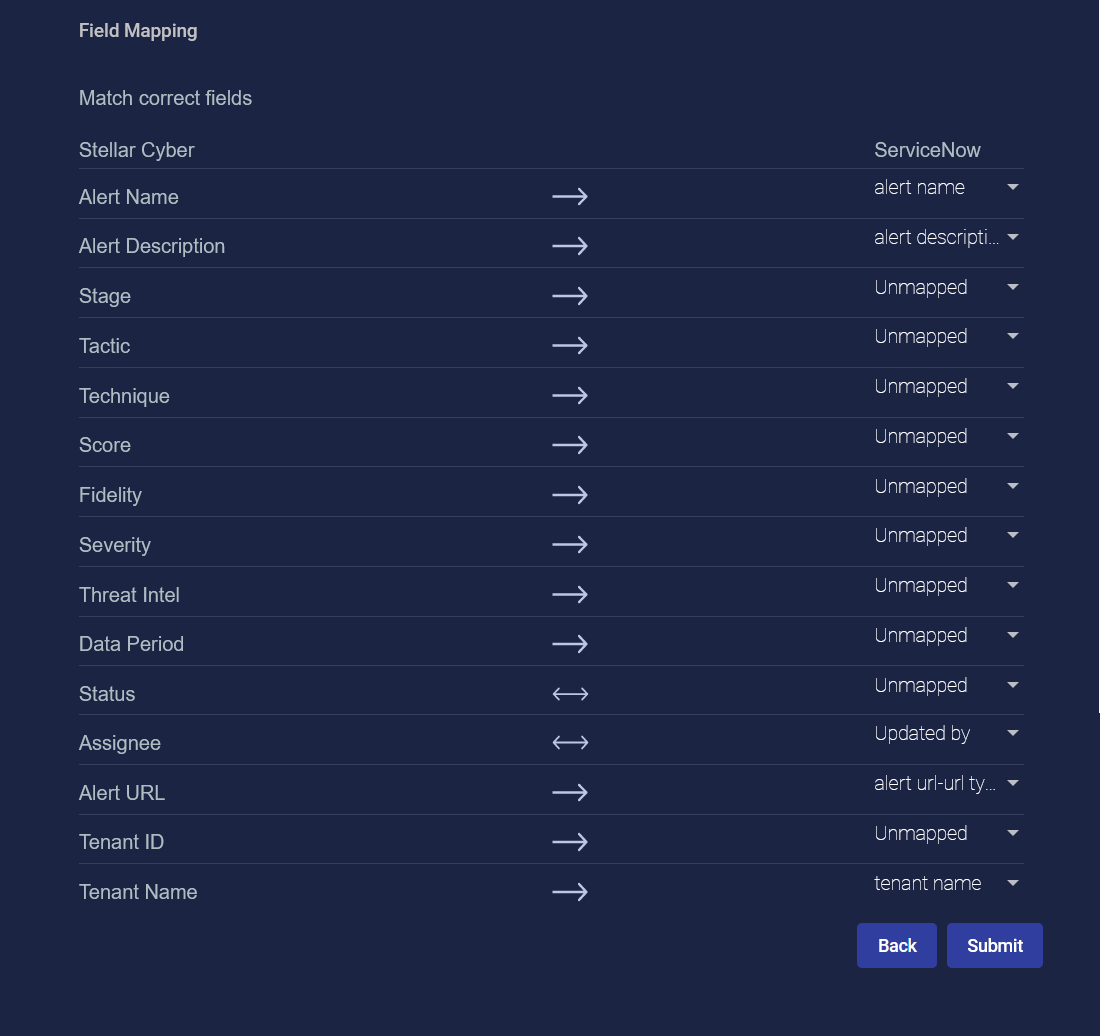Submit the field mapping
Viewport: 1100px width, 1036px height.
click(x=994, y=946)
